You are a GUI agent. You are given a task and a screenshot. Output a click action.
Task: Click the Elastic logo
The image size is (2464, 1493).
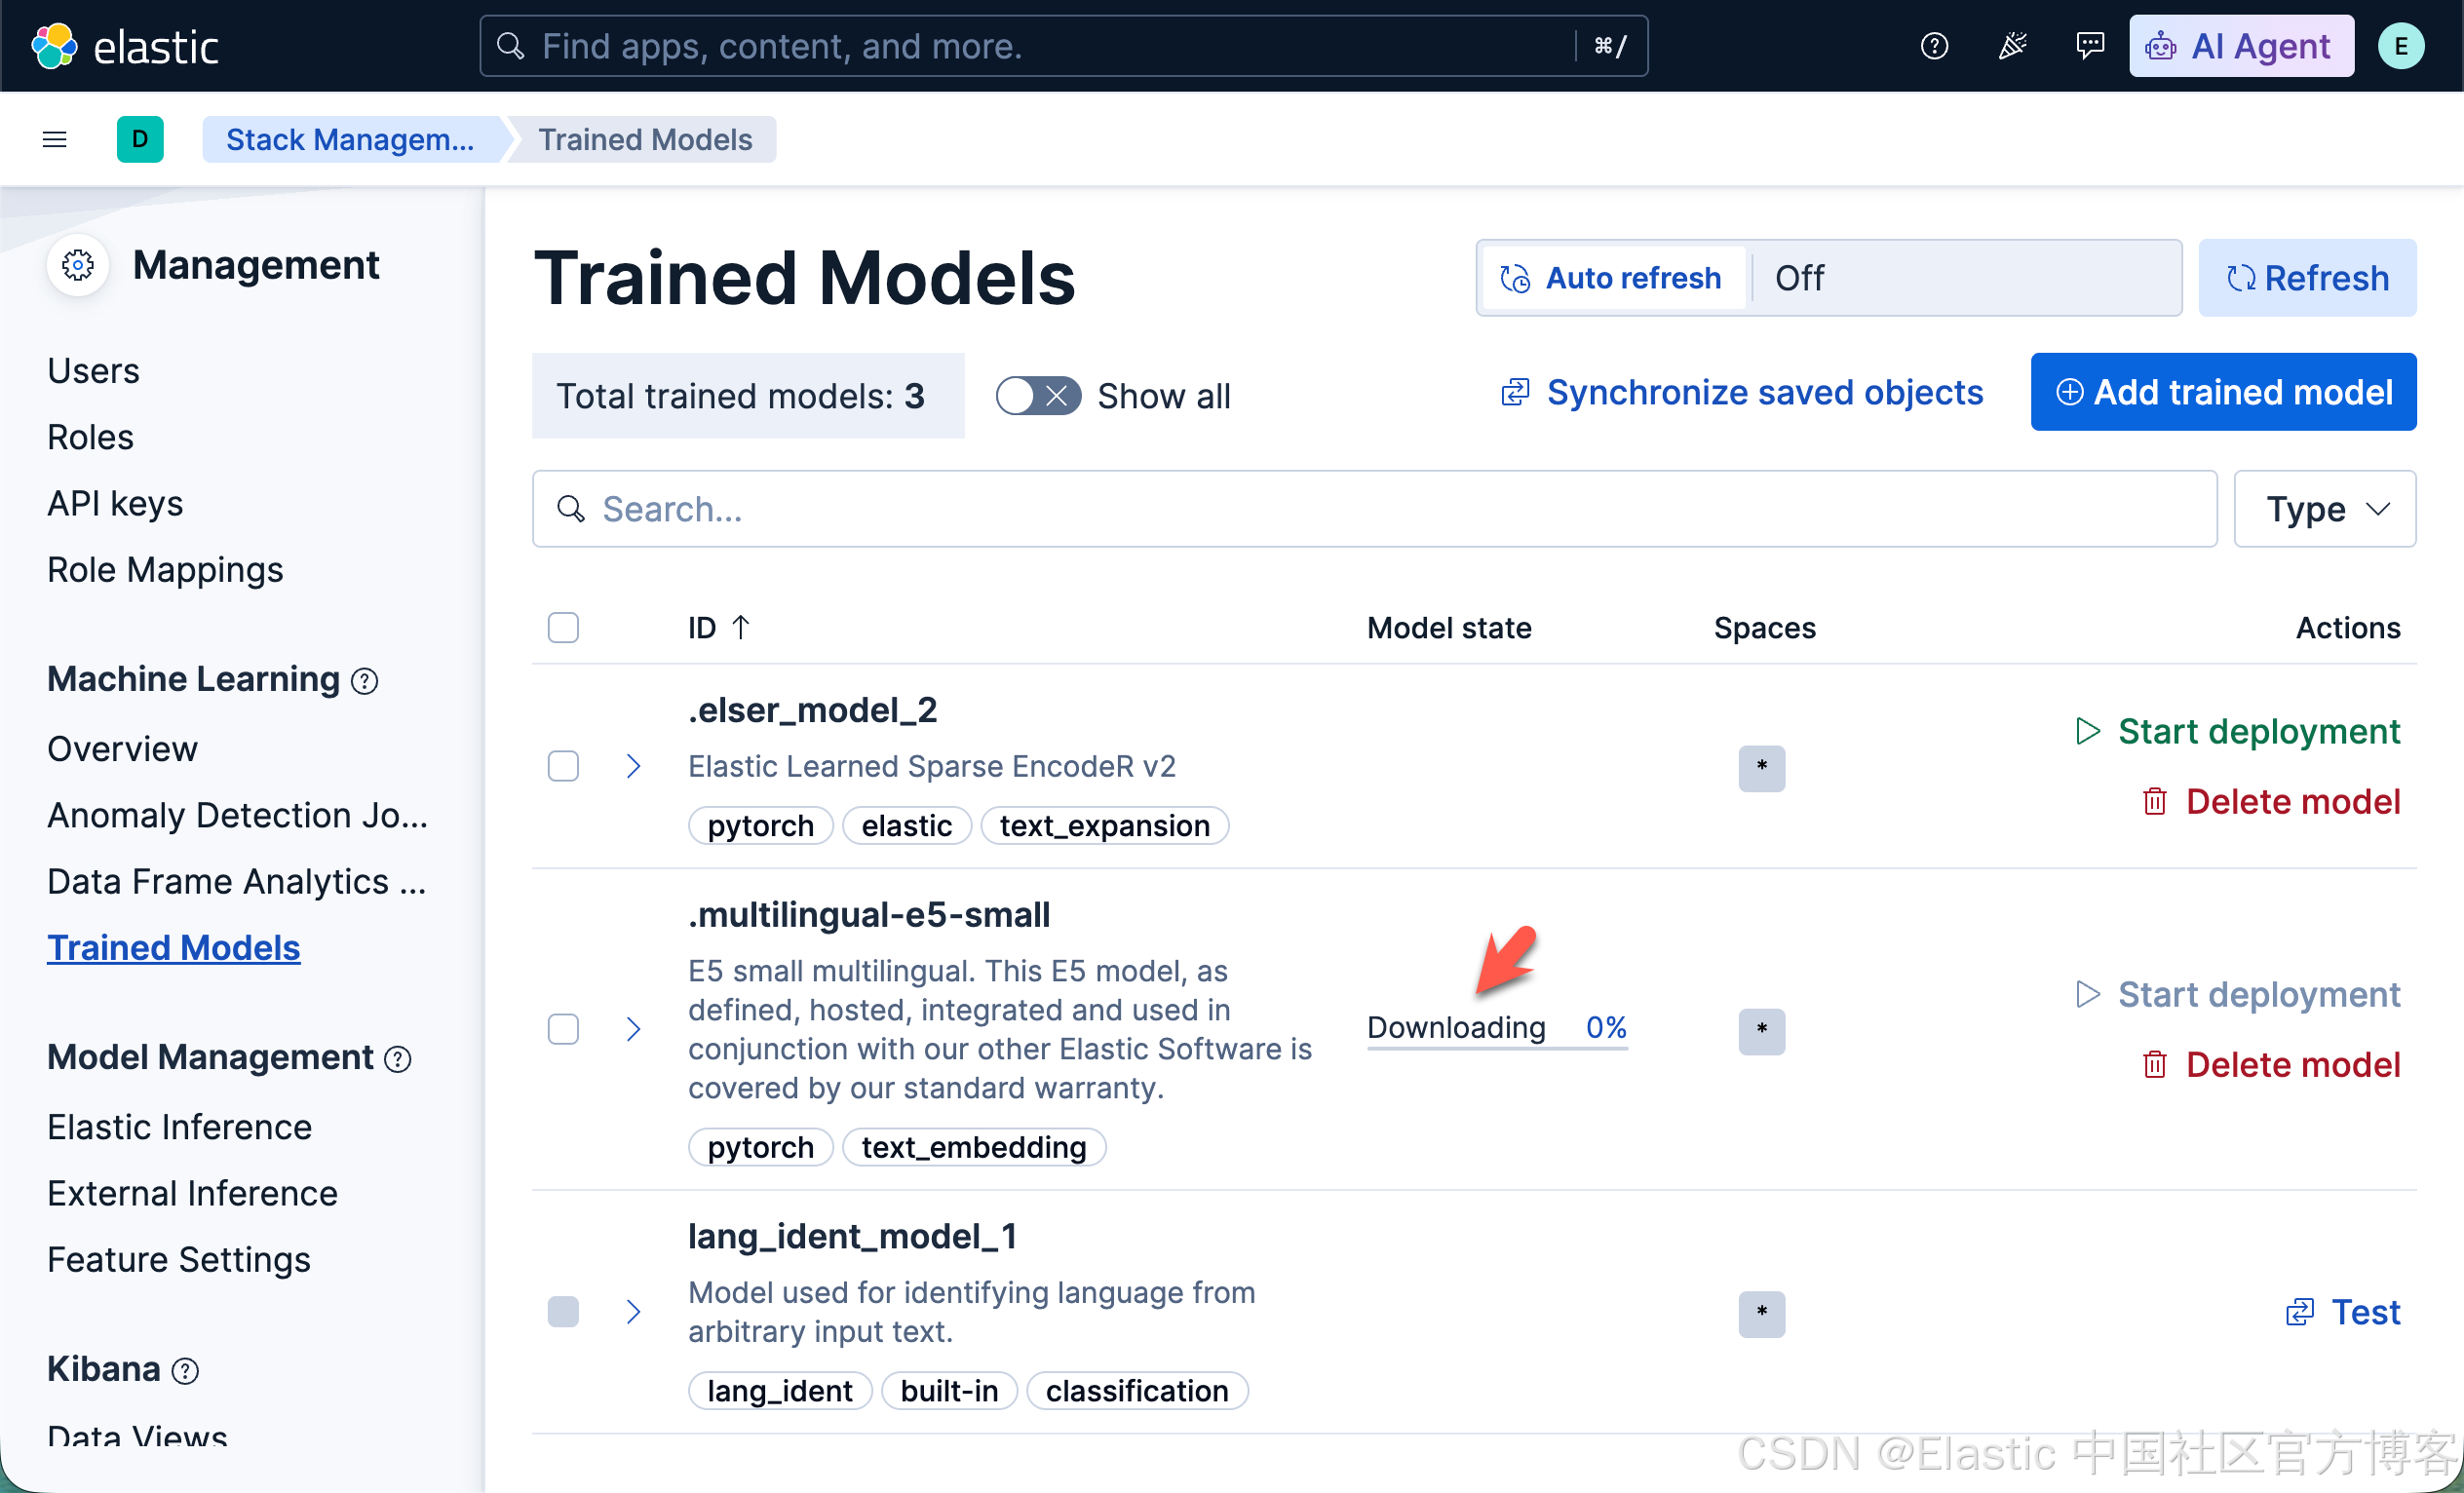pos(125,46)
